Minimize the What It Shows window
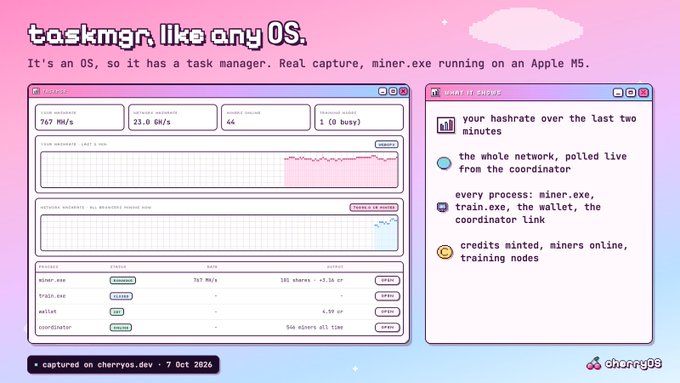This screenshot has width=680, height=383. tap(618, 92)
